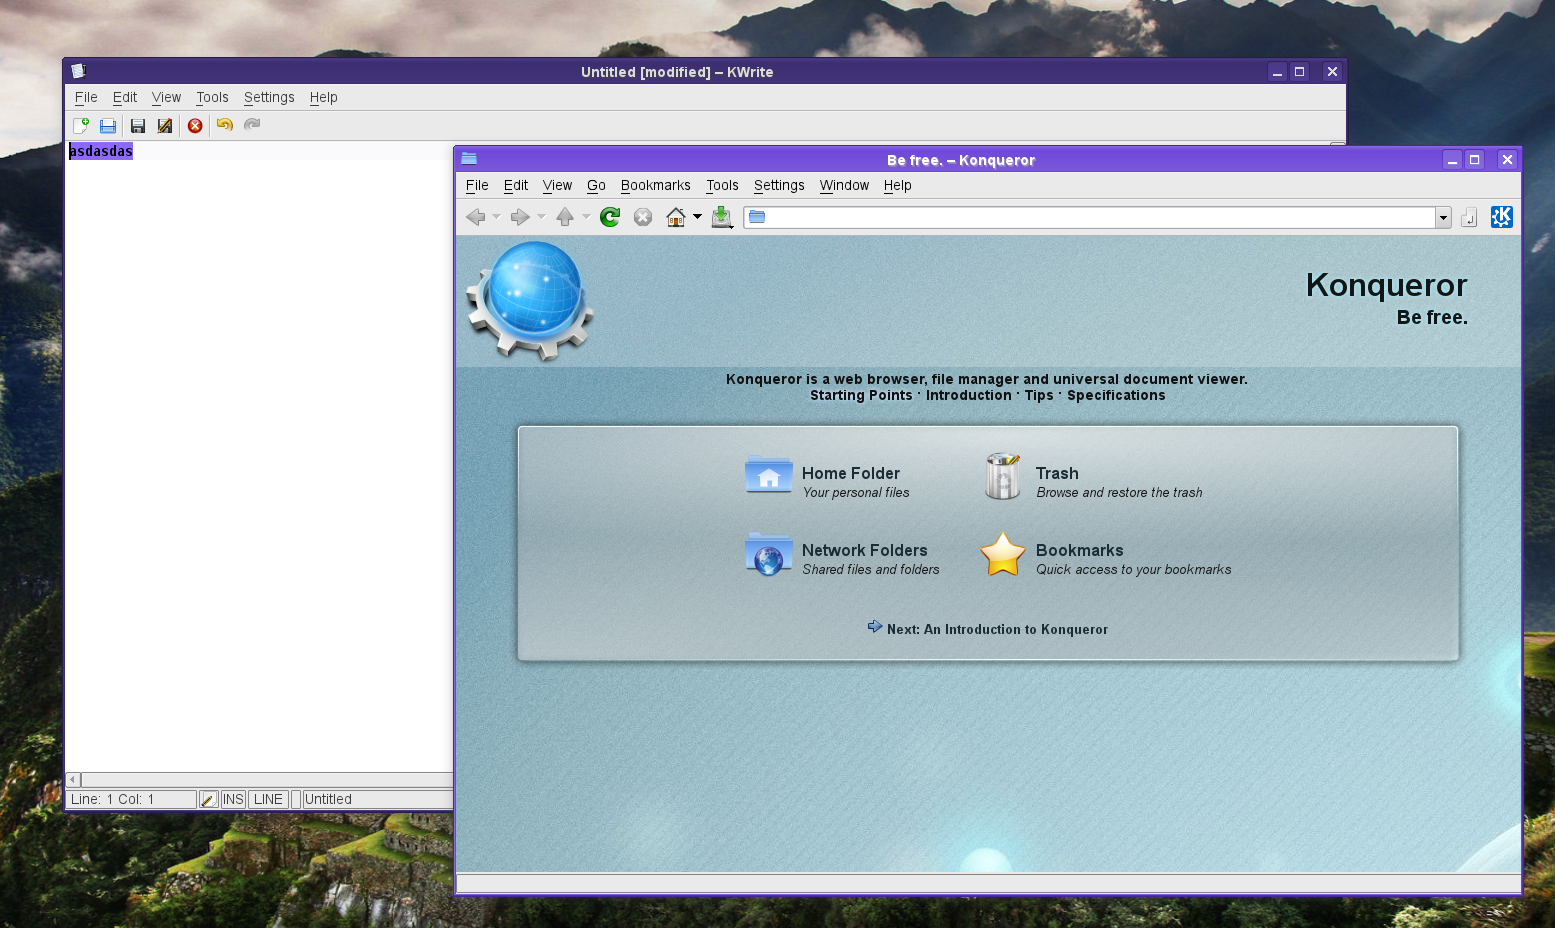Open KWrite Tools menu
Viewport: 1555px width, 928px height.
[212, 97]
